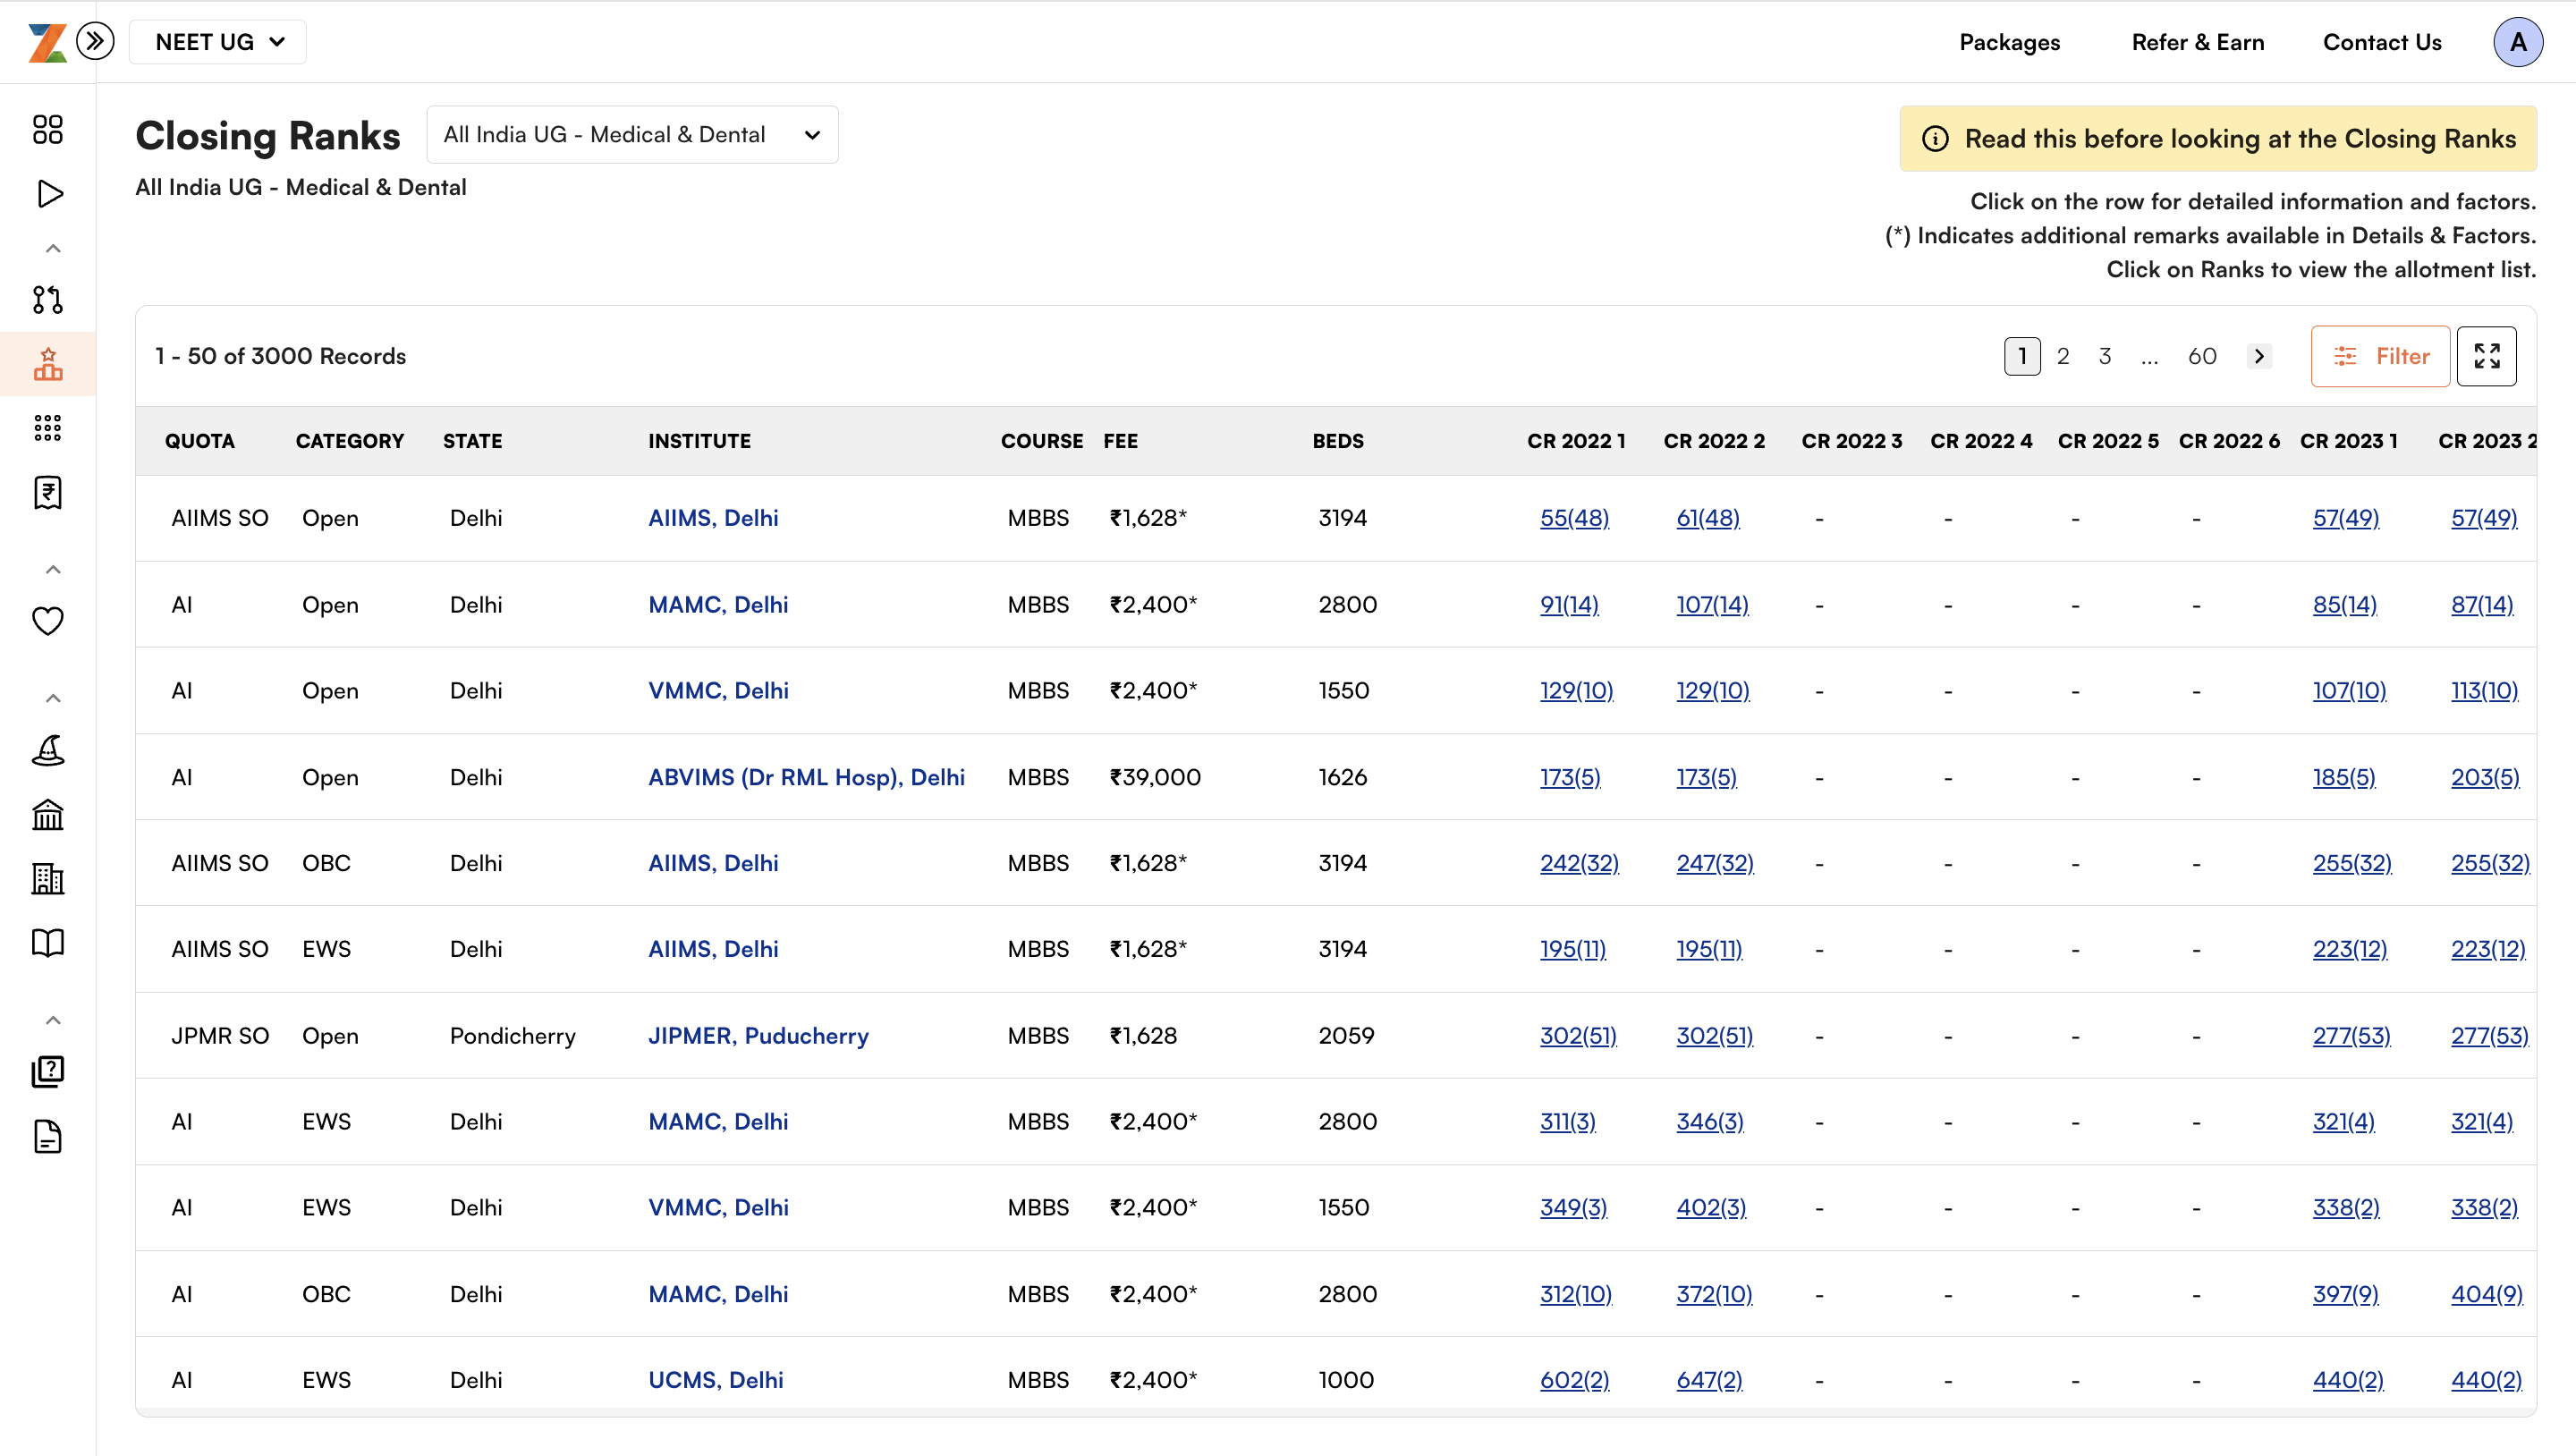Click the FEE column header
Screen dimensions: 2576x1456
click(1120, 441)
